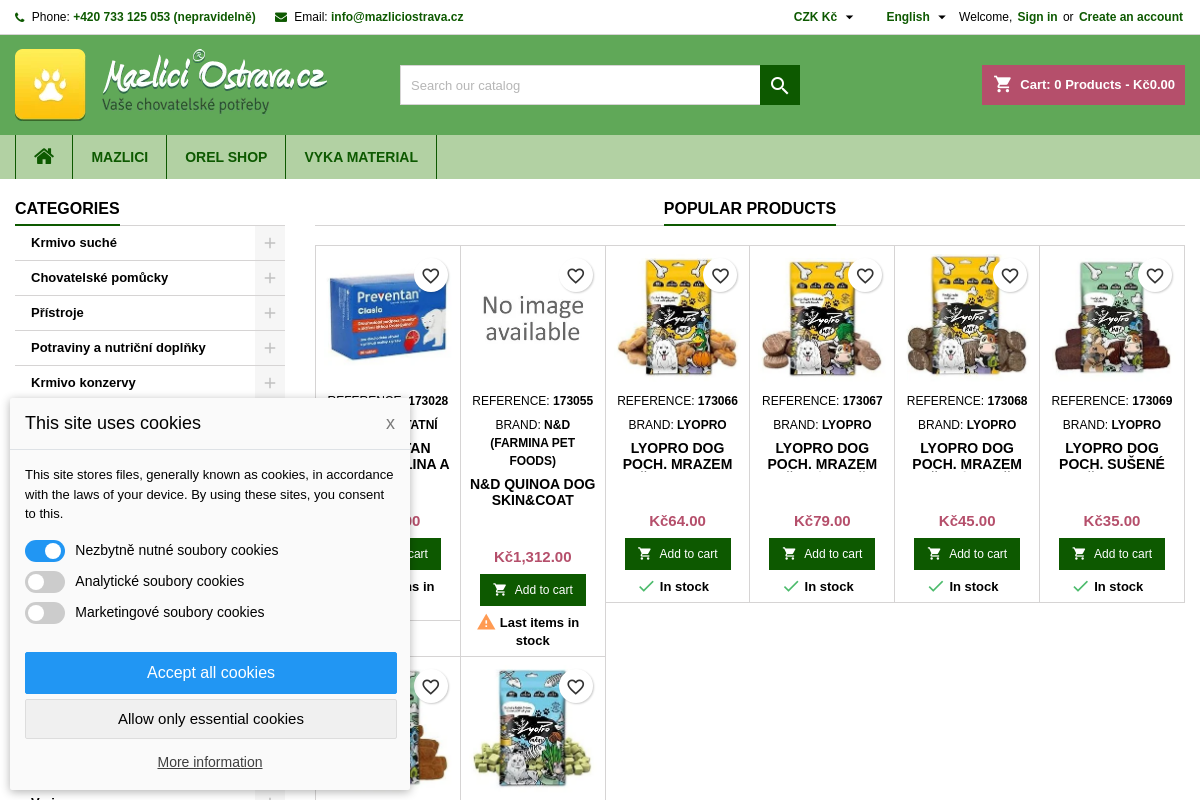Viewport: 1200px width, 800px height.
Task: Click email info@mazliciostrava.cz
Action: coord(397,17)
